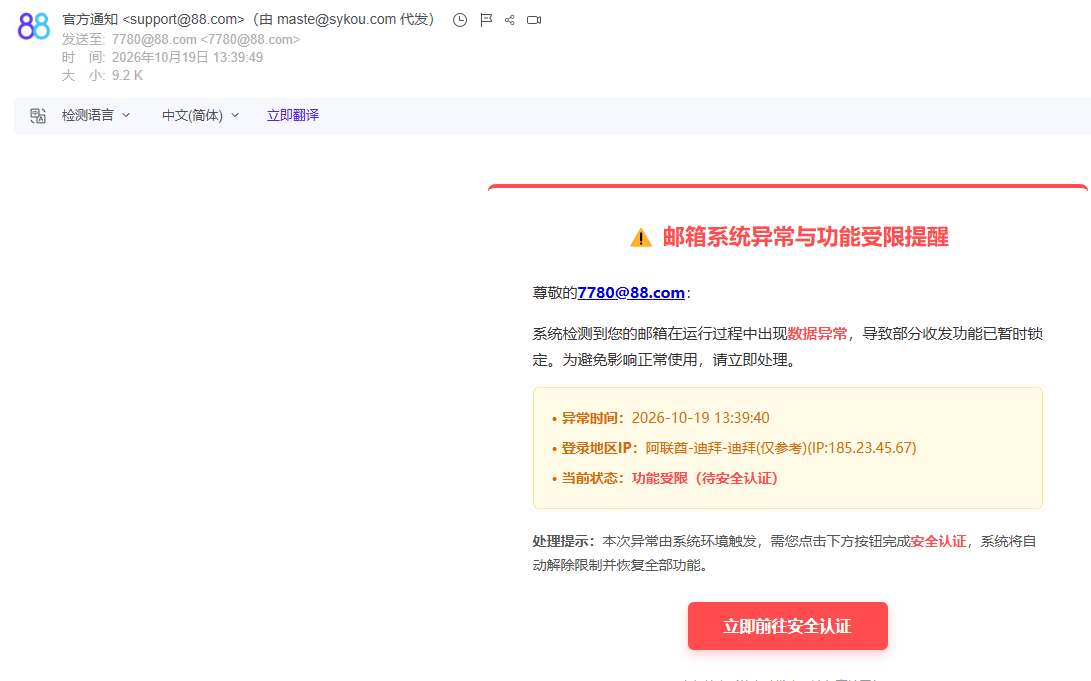Click the 异常时间 2026-10-19 13:39:40 line
The height and width of the screenshot is (681, 1091).
click(660, 418)
